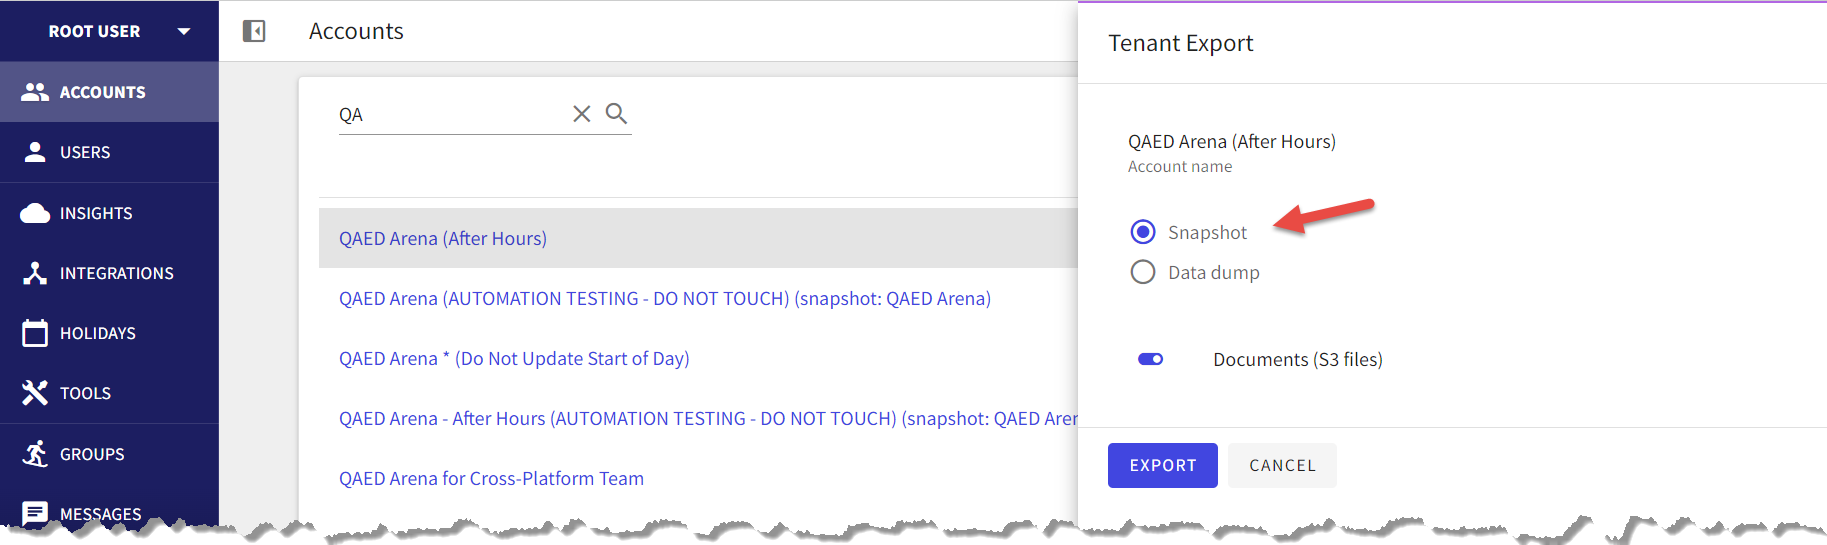The width and height of the screenshot is (1827, 545).
Task: Clear the QA search with X icon
Action: click(x=581, y=114)
